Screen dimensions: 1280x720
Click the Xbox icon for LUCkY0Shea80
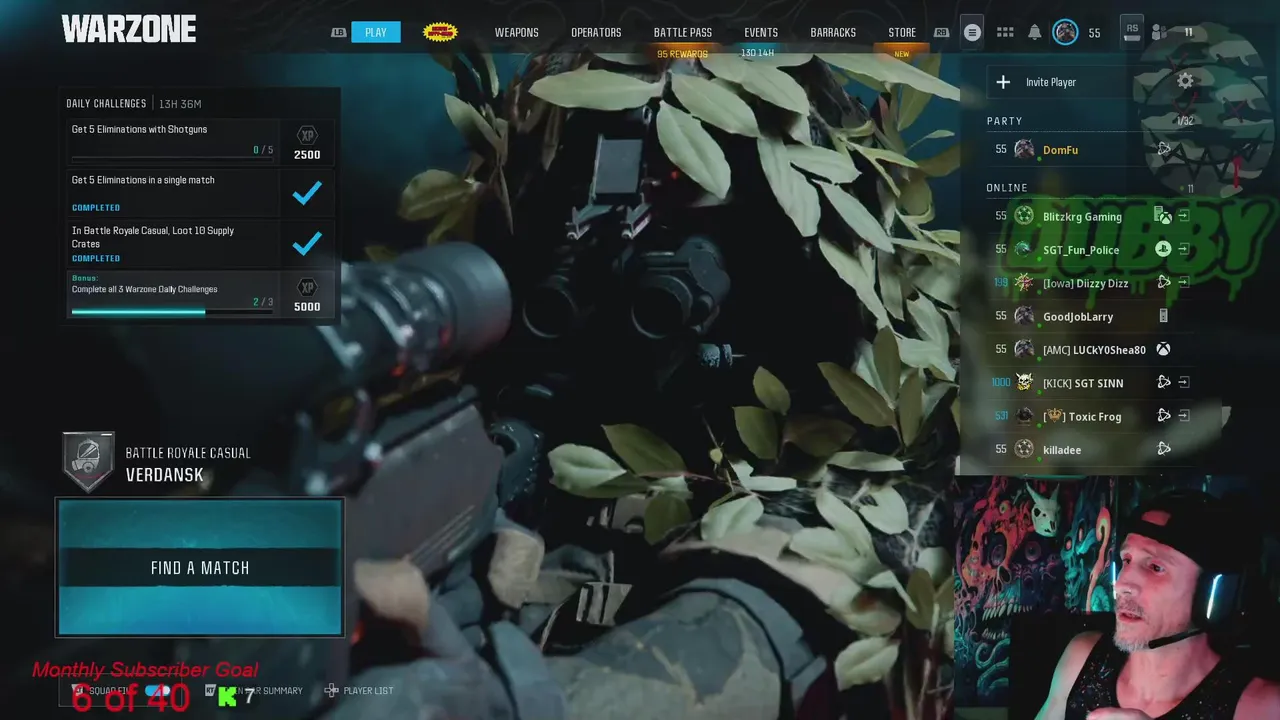[x=1163, y=349]
